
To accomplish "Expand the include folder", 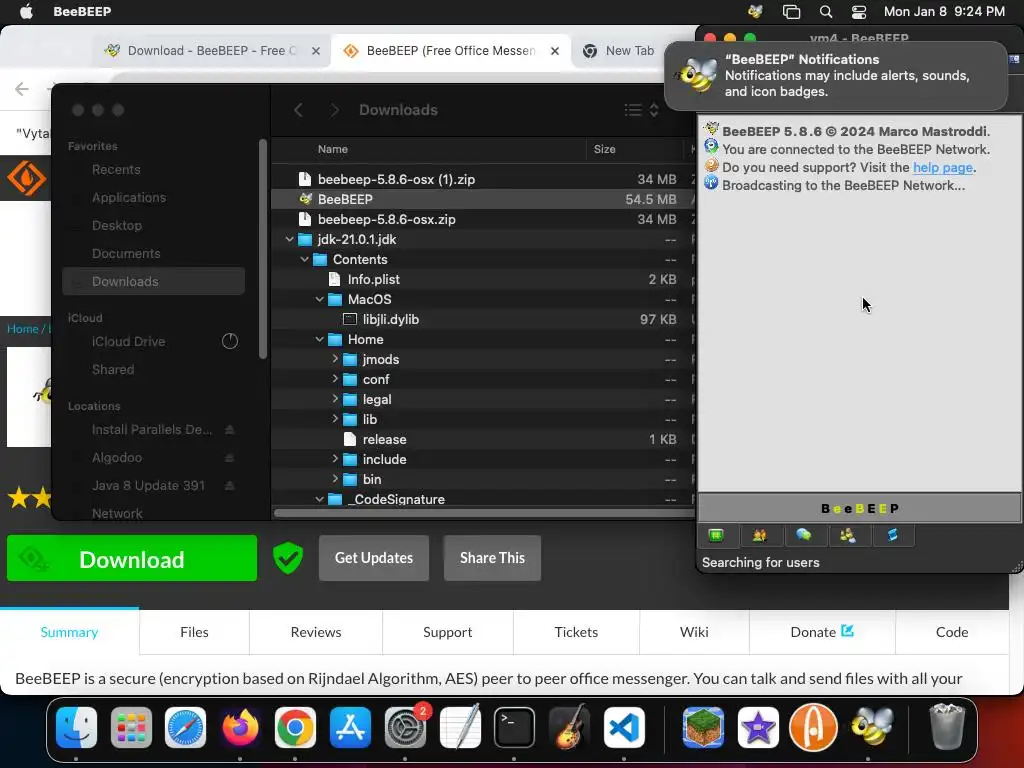I will tap(335, 459).
